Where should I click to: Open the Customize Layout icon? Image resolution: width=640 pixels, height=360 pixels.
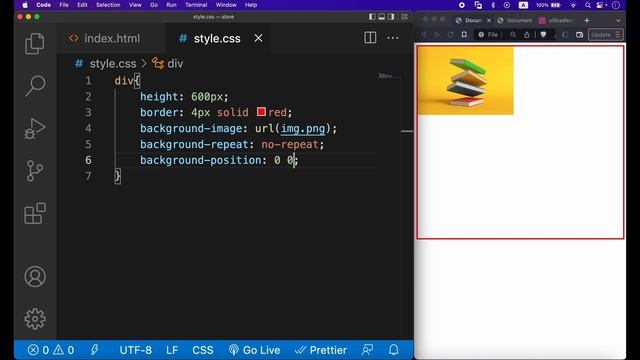click(x=404, y=17)
